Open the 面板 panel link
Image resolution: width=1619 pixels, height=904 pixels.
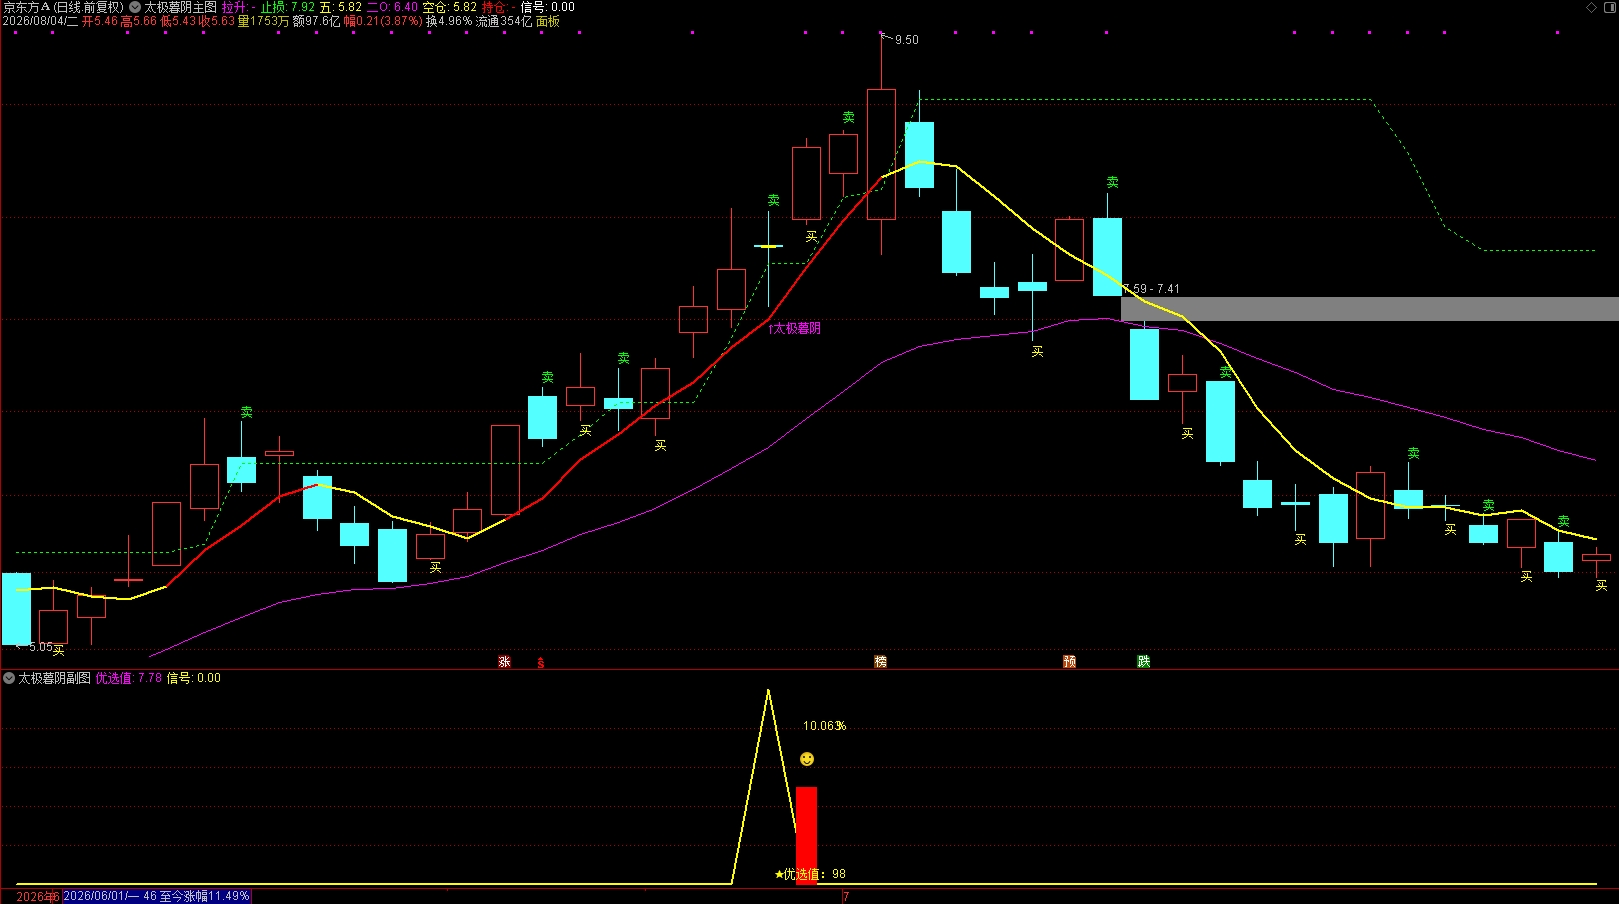pyautogui.click(x=548, y=21)
